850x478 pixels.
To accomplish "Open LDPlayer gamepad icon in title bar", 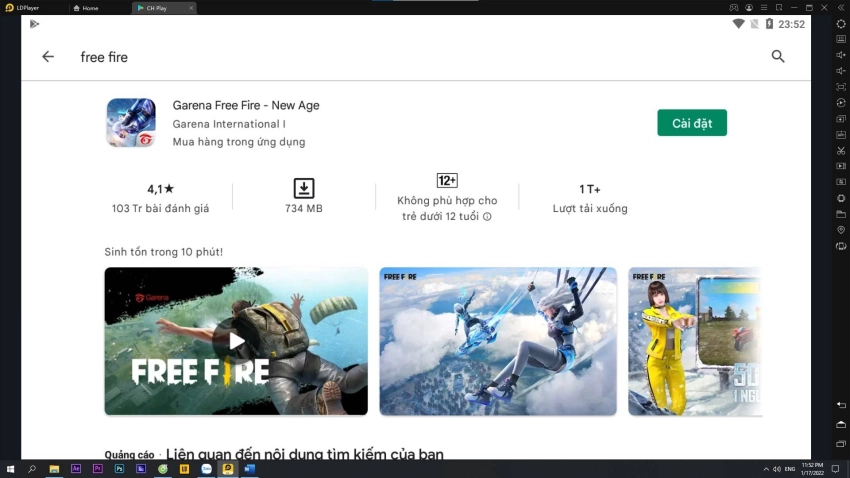I will 733,8.
